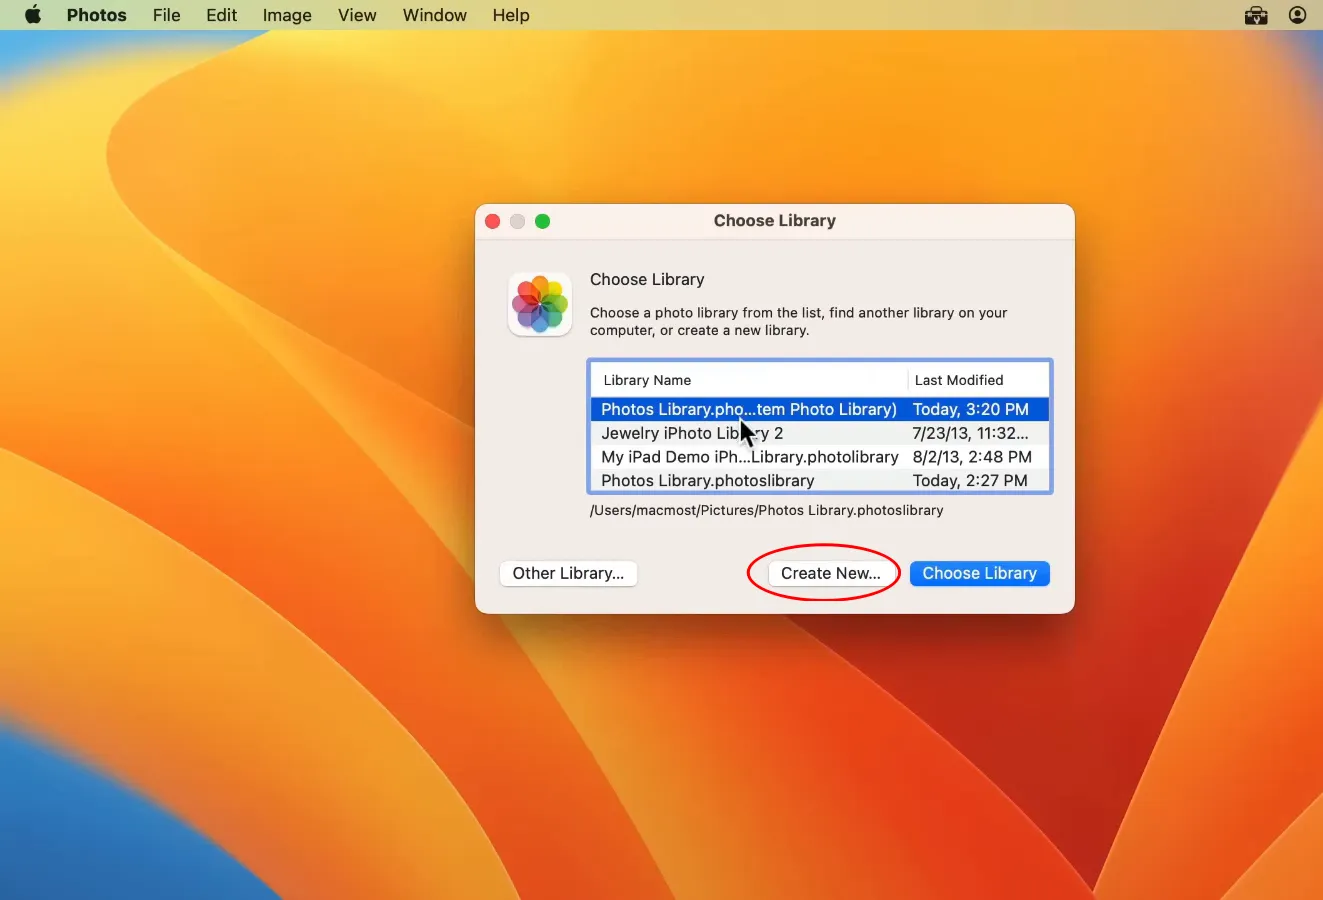The image size is (1323, 900).
Task: Click the Photos app icon in dialog
Action: [x=540, y=304]
